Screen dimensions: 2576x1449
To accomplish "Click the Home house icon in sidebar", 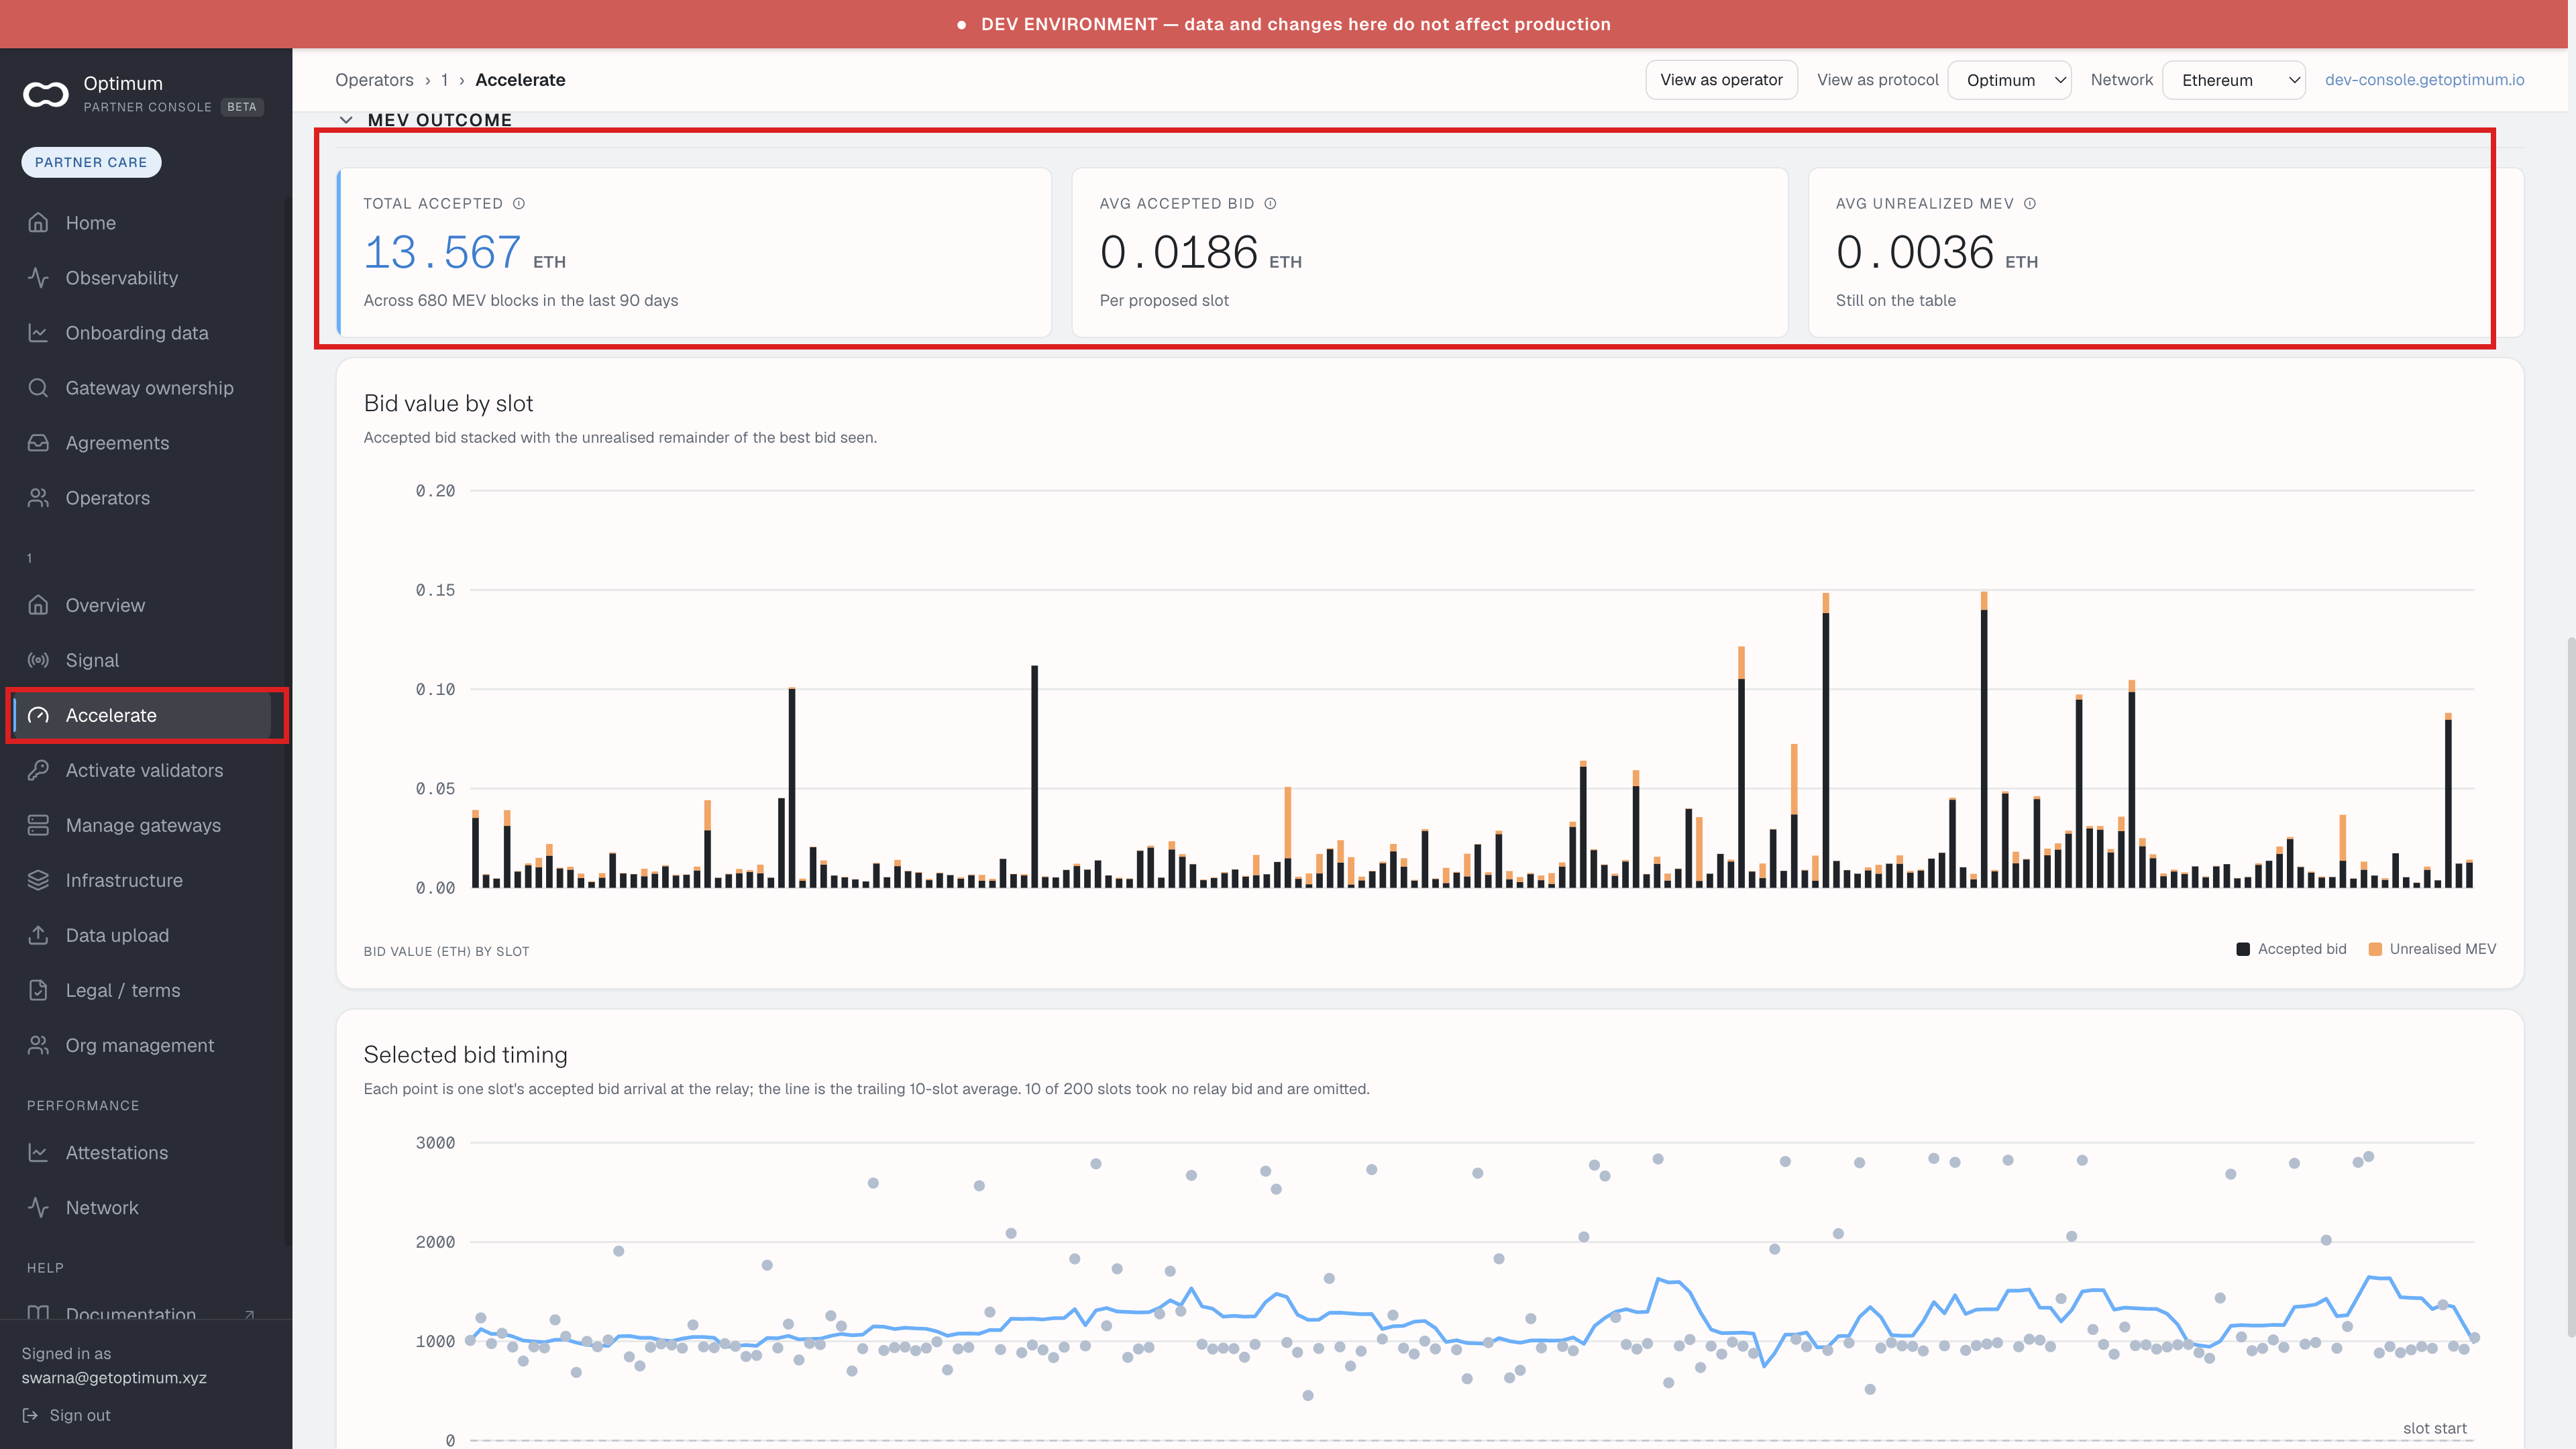I will (x=38, y=222).
